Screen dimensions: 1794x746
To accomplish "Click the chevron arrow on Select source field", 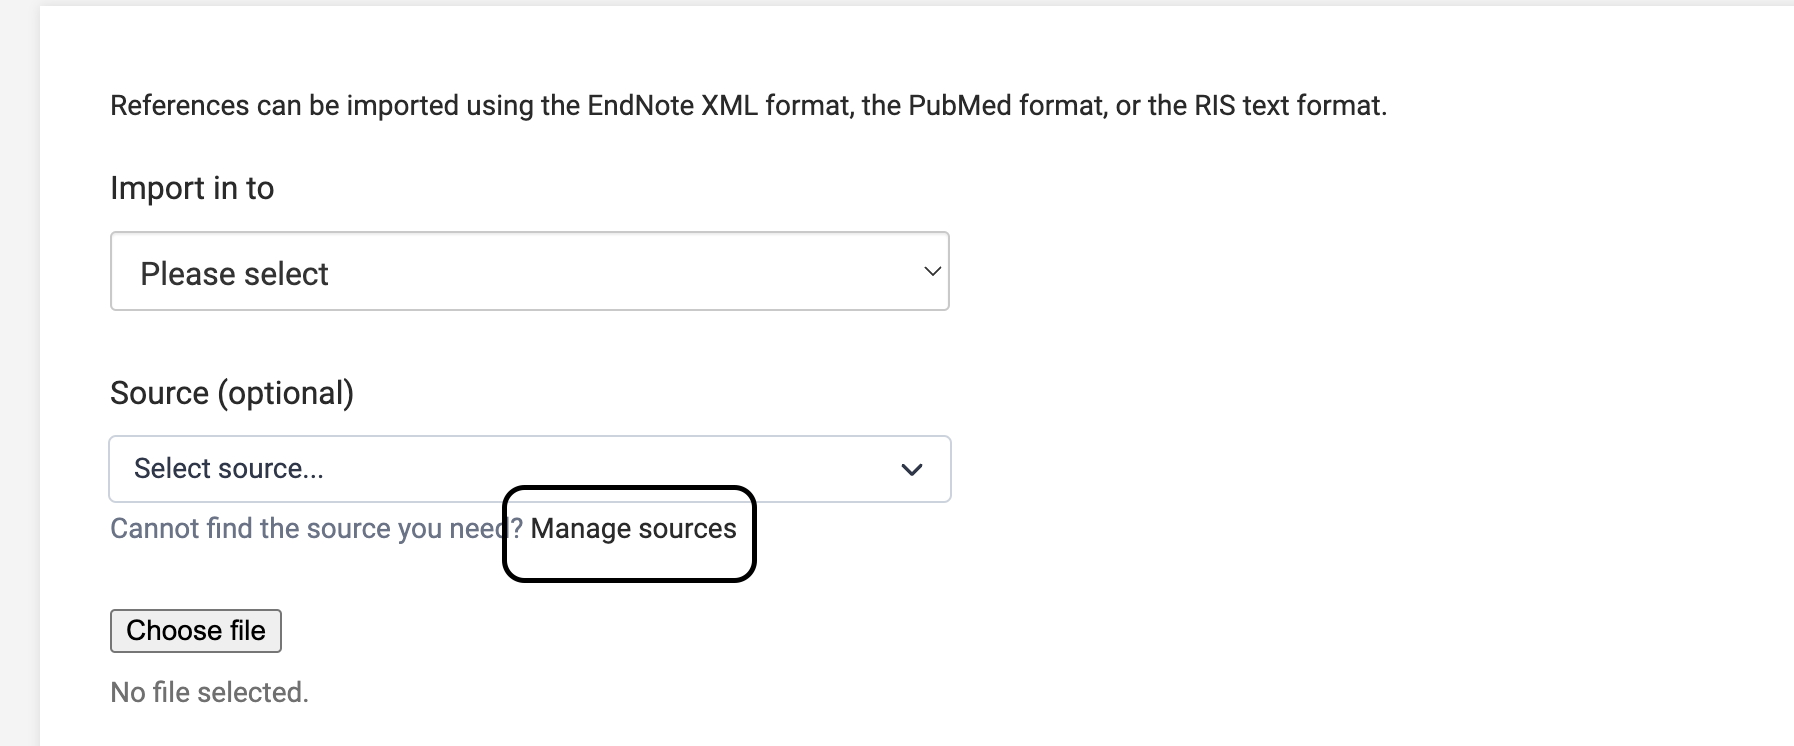I will [x=911, y=469].
